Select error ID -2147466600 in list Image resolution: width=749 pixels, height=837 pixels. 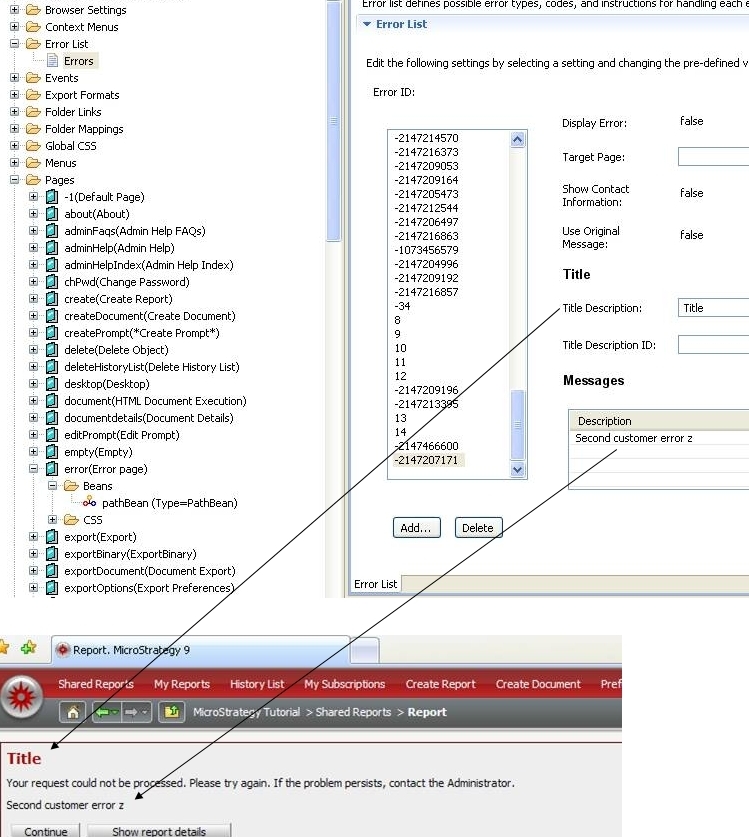coord(426,446)
